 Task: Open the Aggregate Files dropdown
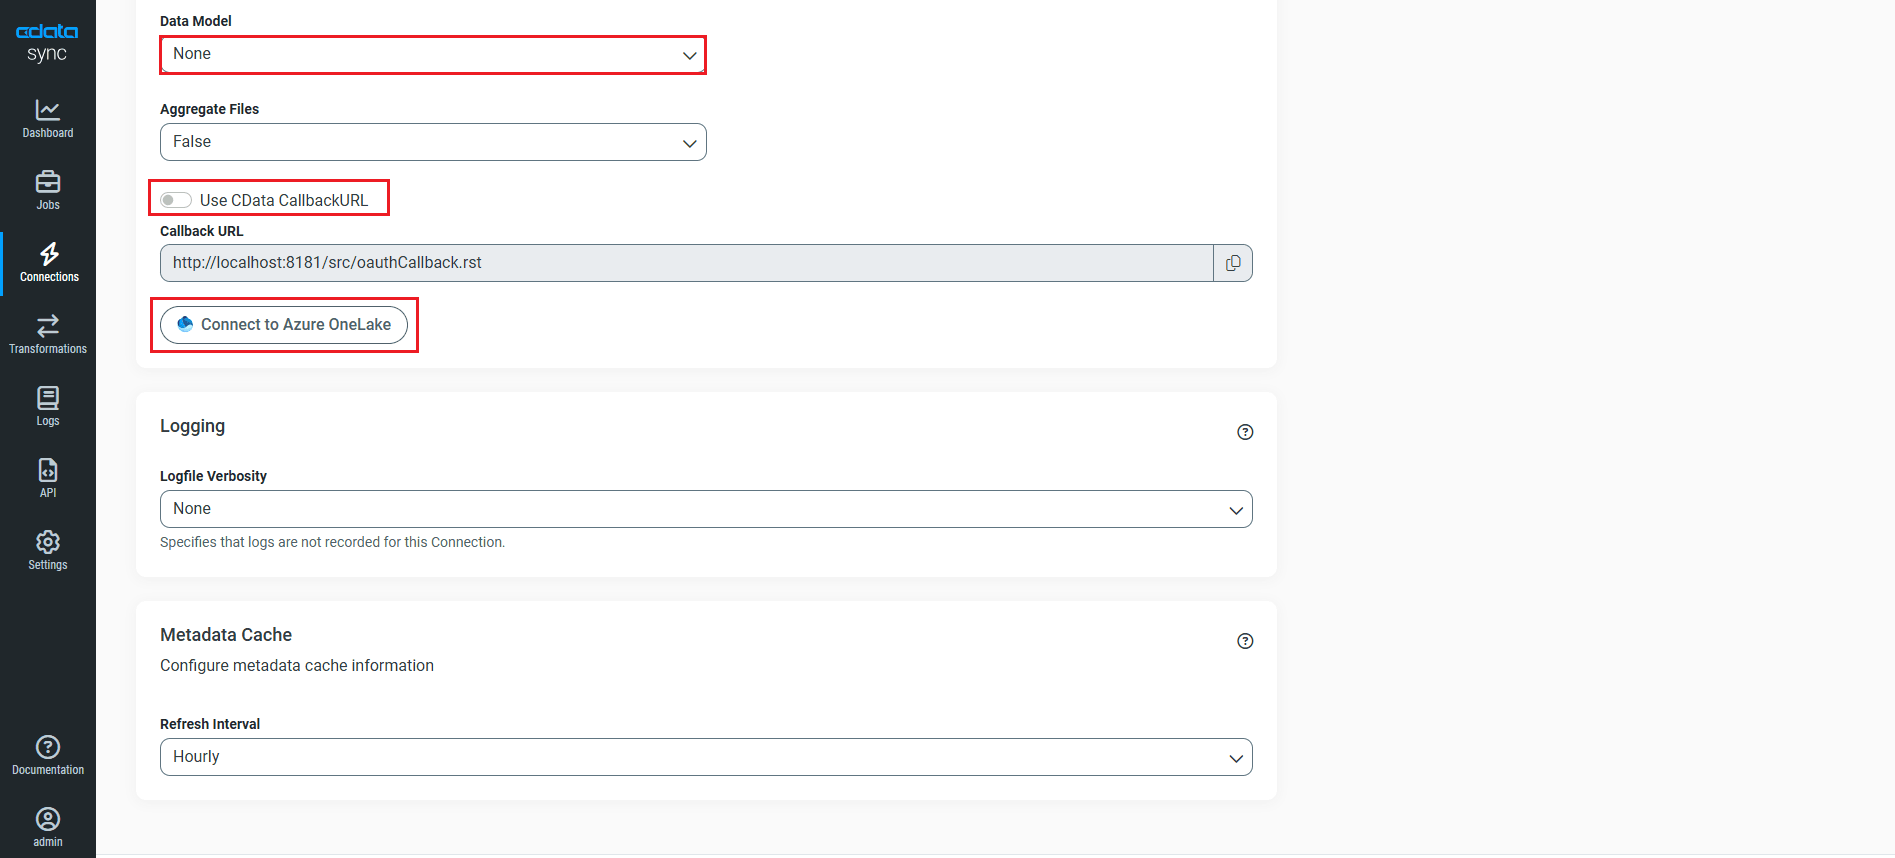(433, 142)
